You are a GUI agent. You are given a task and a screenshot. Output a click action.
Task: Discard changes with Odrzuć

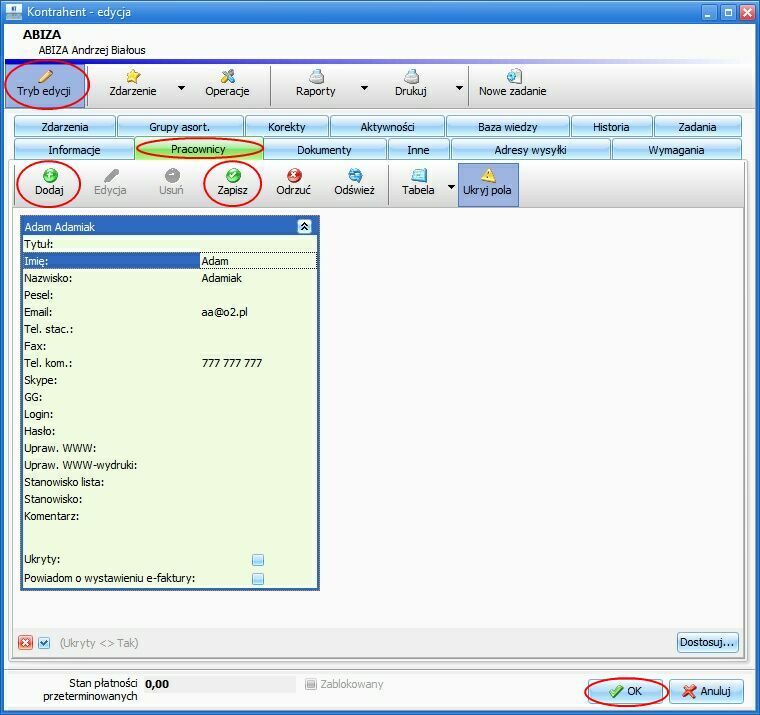coord(294,184)
